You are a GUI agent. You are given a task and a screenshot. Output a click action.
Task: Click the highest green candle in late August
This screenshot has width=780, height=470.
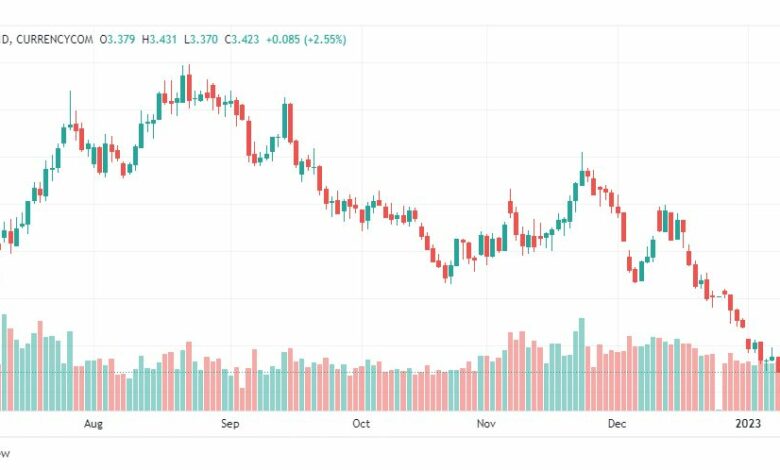[x=183, y=89]
